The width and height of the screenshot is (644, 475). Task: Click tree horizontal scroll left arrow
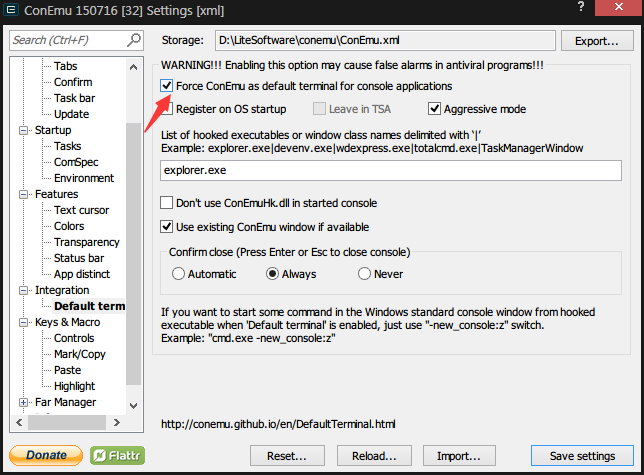[x=19, y=422]
